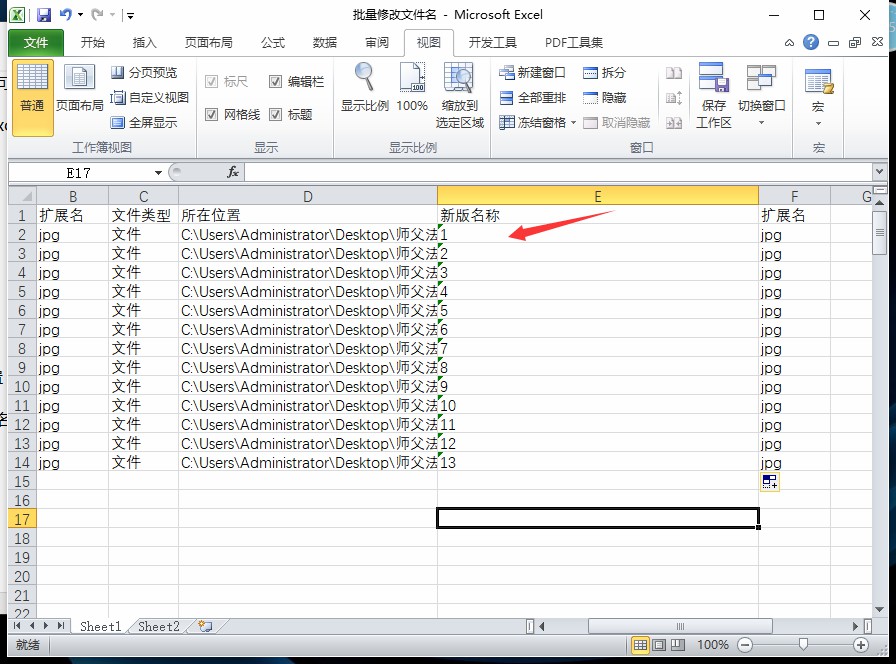Open Page Break Preview (分页预览)
896x664 pixels.
(x=144, y=73)
